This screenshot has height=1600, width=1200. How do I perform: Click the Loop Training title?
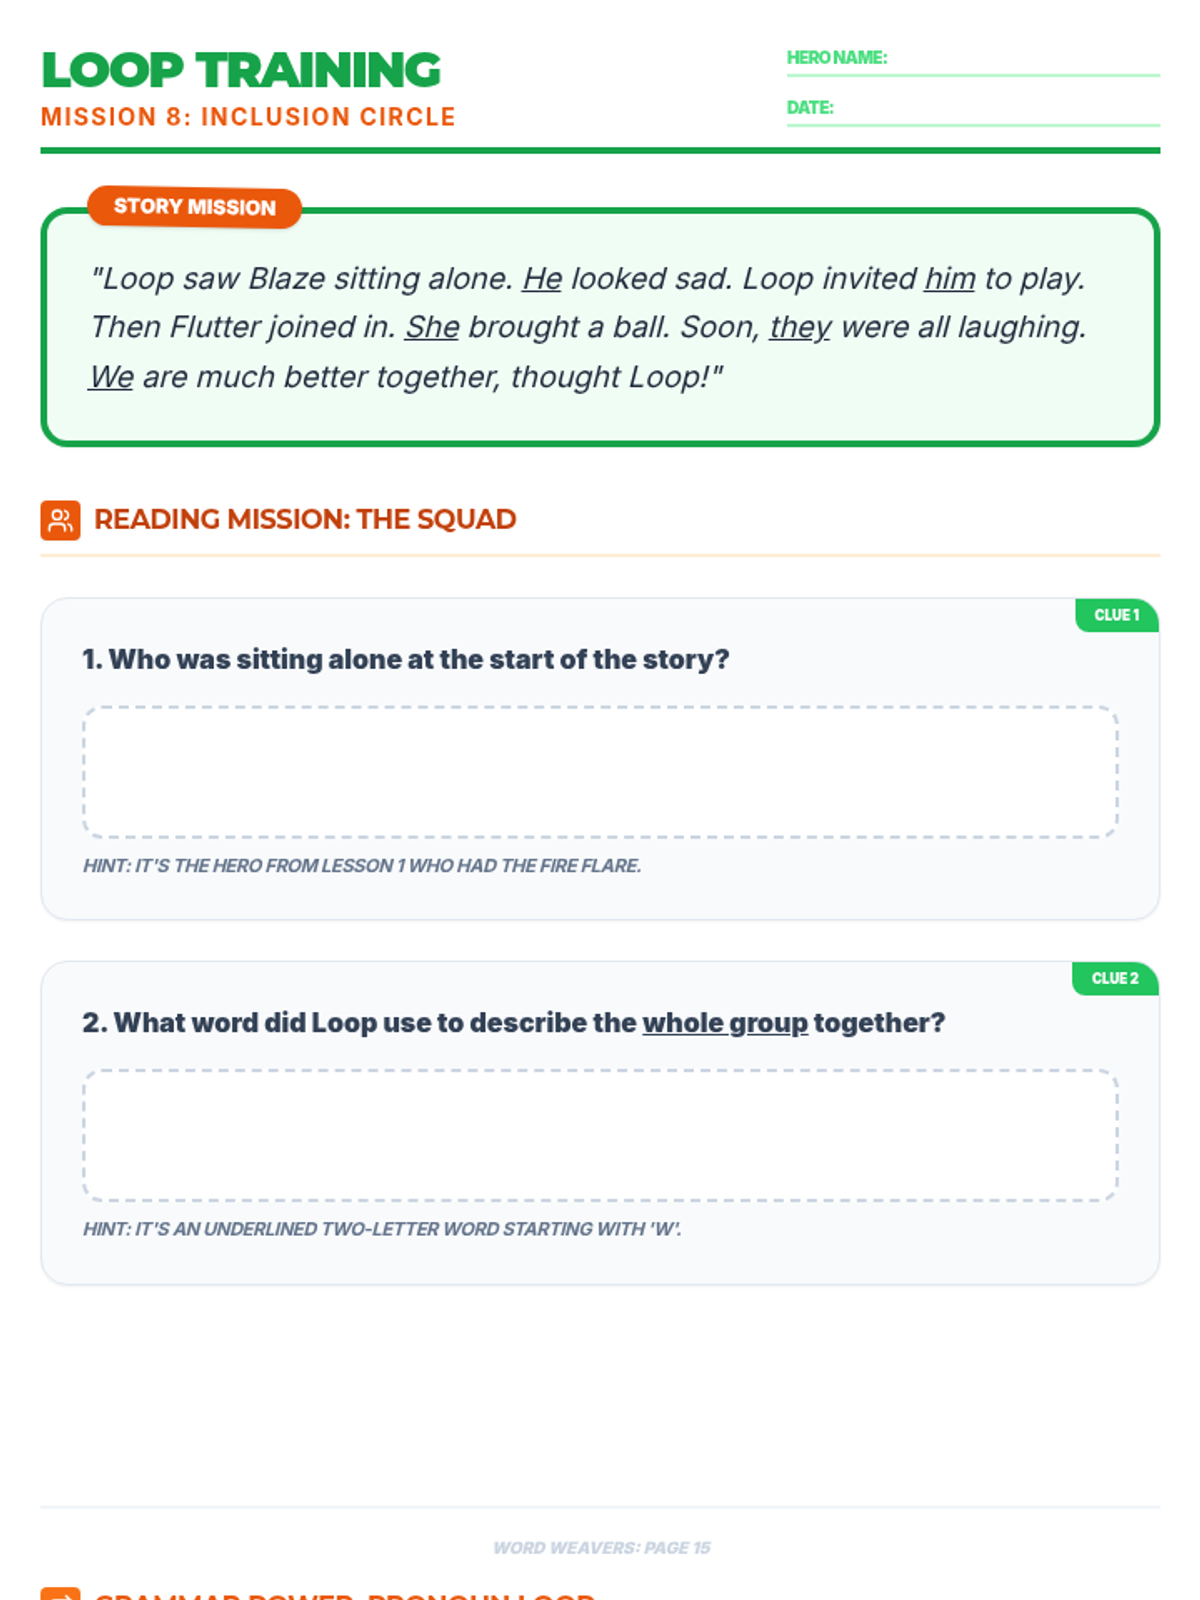click(x=241, y=70)
